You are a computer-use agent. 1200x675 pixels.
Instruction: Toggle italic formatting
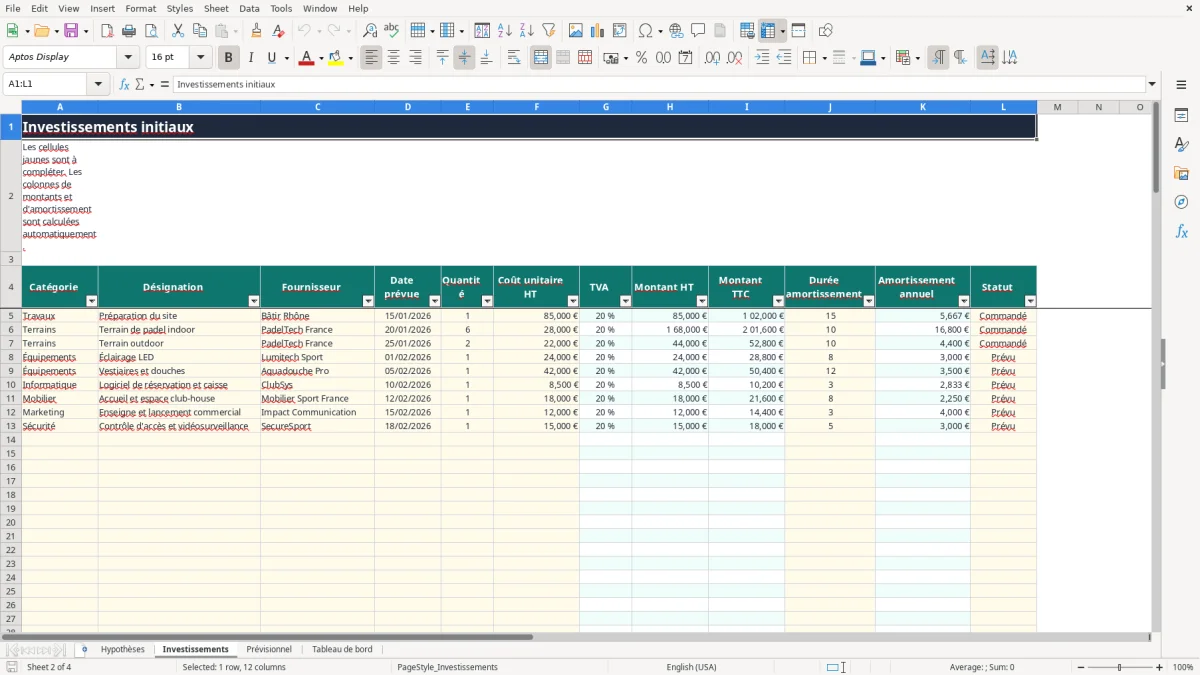tap(250, 58)
